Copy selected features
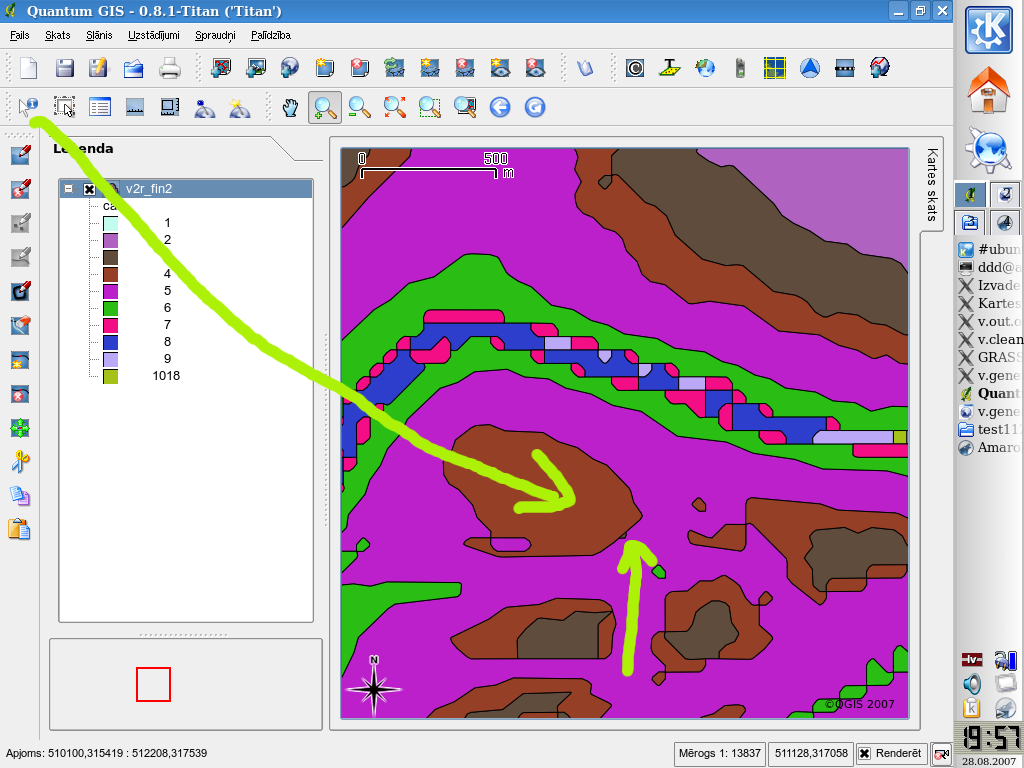Viewport: 1024px width, 768px height. tap(20, 496)
